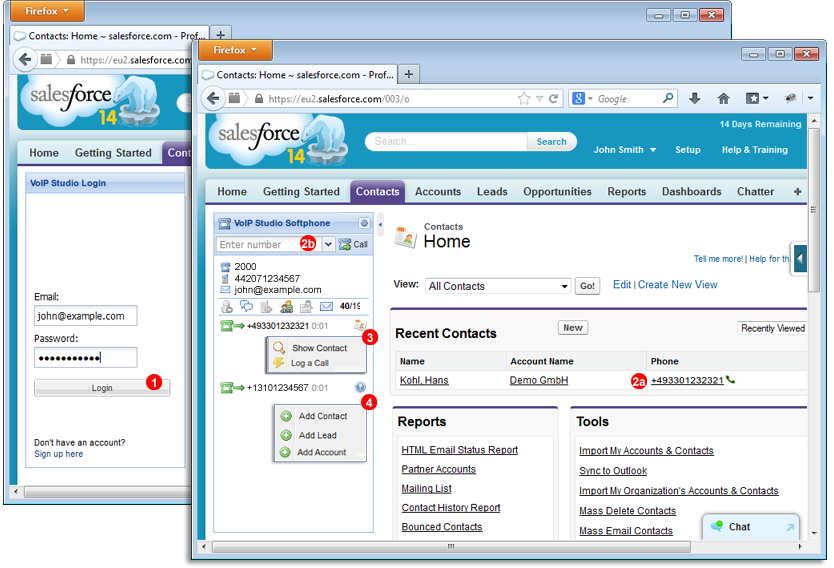834x568 pixels.
Task: Switch to the Opportunities tab
Action: pyautogui.click(x=557, y=191)
